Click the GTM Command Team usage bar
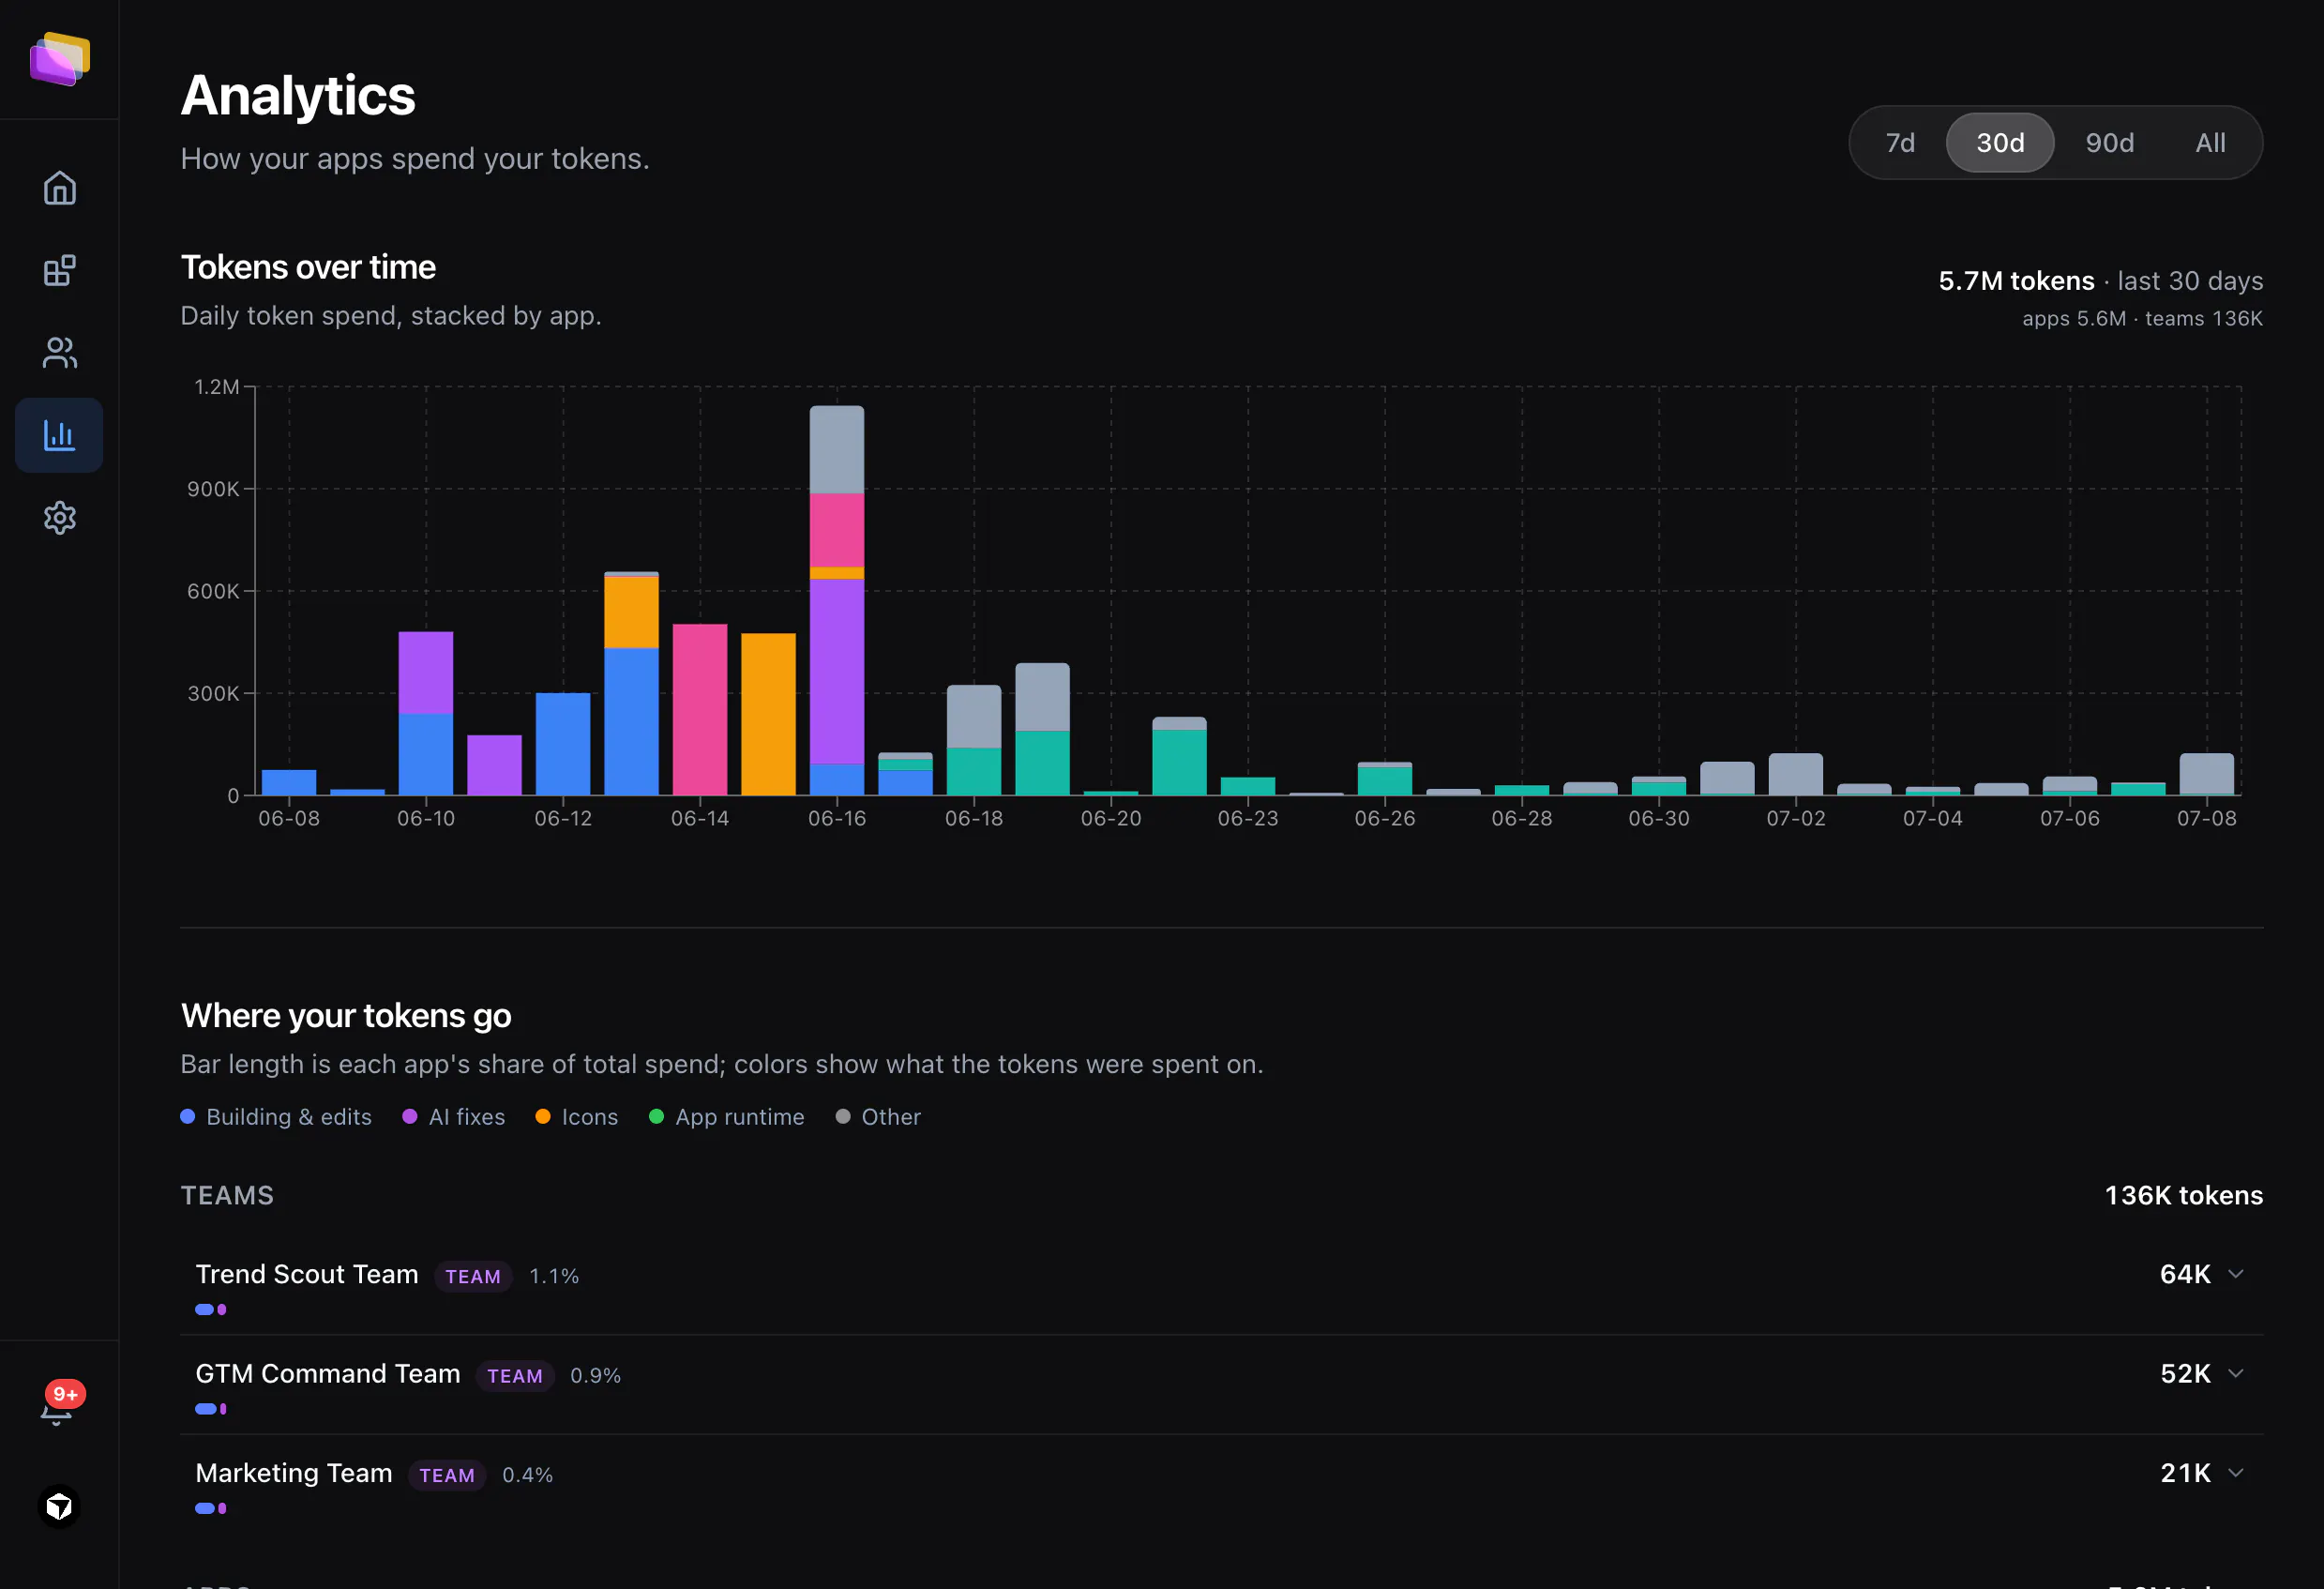The width and height of the screenshot is (2324, 1589). (211, 1409)
